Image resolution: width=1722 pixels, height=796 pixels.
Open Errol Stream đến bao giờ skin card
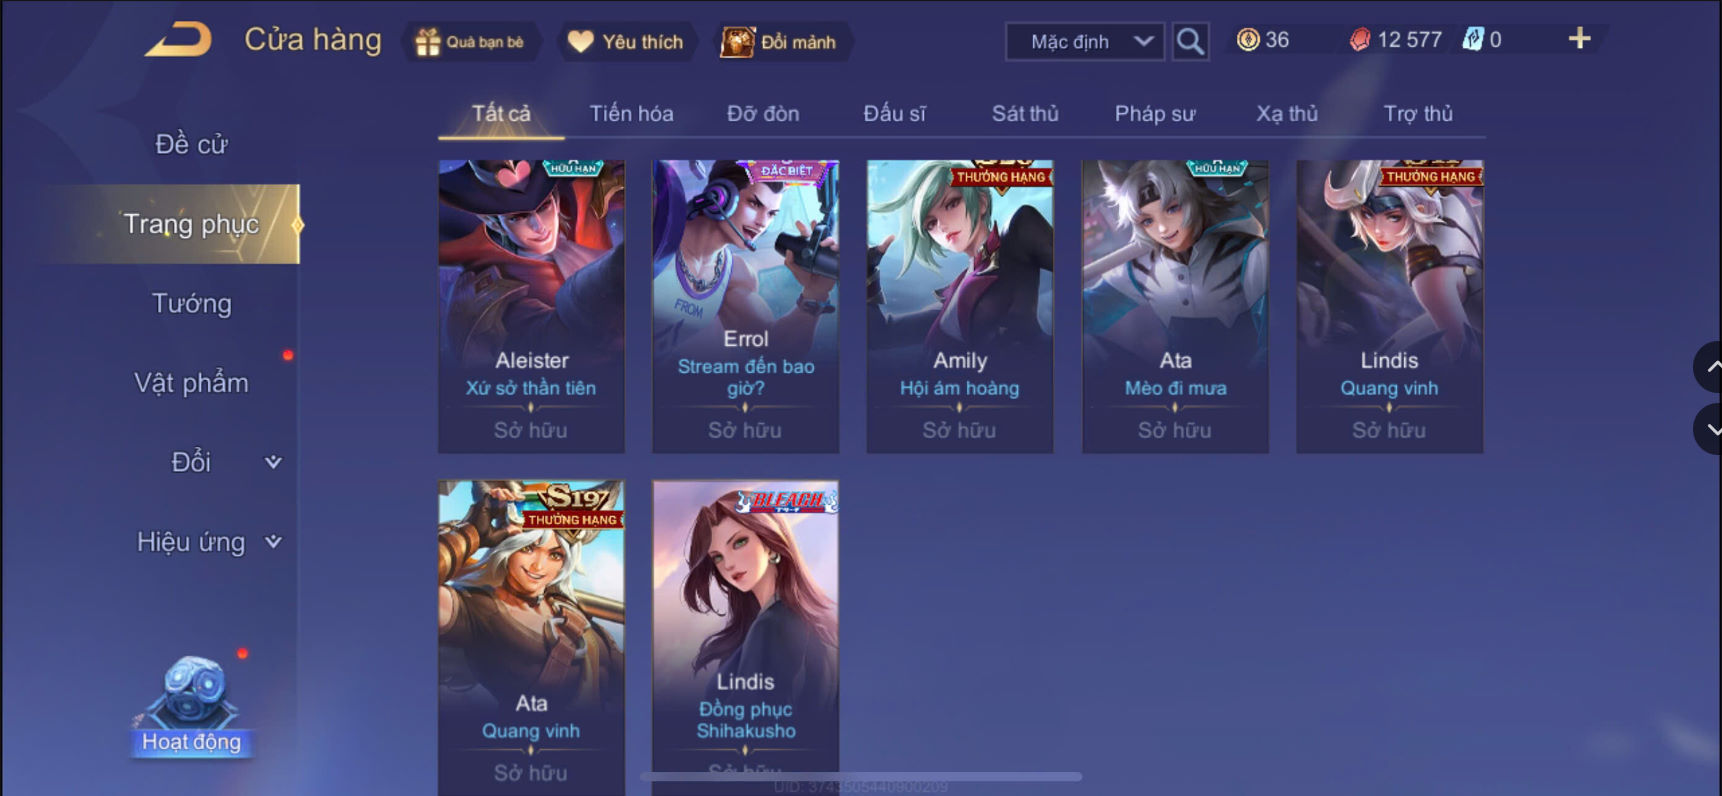pos(745,306)
